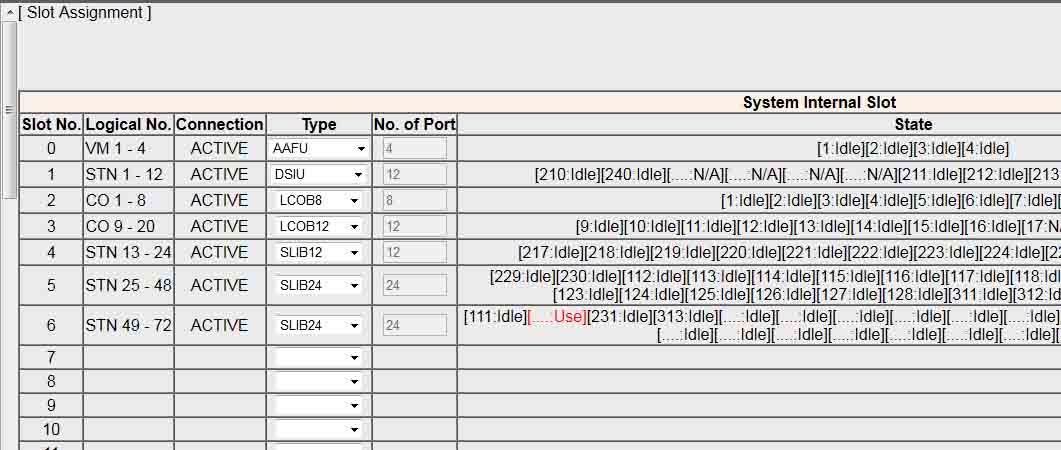Viewport: 1061px width, 450px height.
Task: Open the SLIB12 type dropdown for slot 4
Action: [319, 252]
